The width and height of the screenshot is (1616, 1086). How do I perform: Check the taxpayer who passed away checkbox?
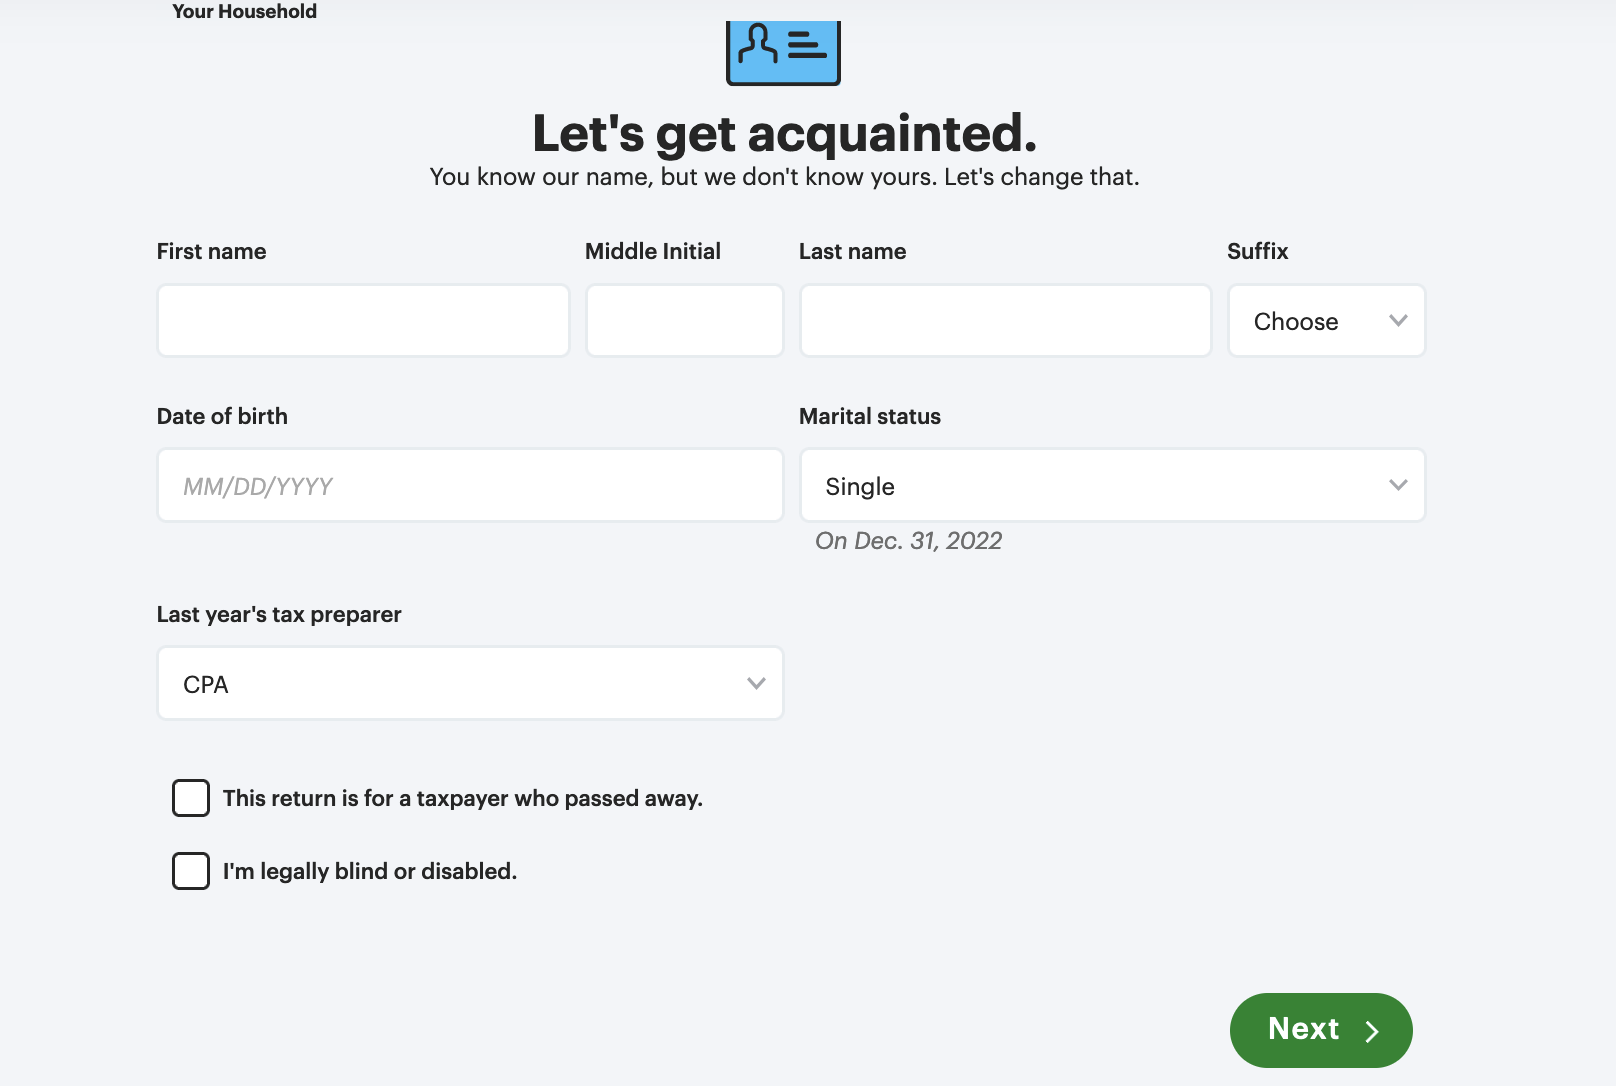(x=191, y=798)
